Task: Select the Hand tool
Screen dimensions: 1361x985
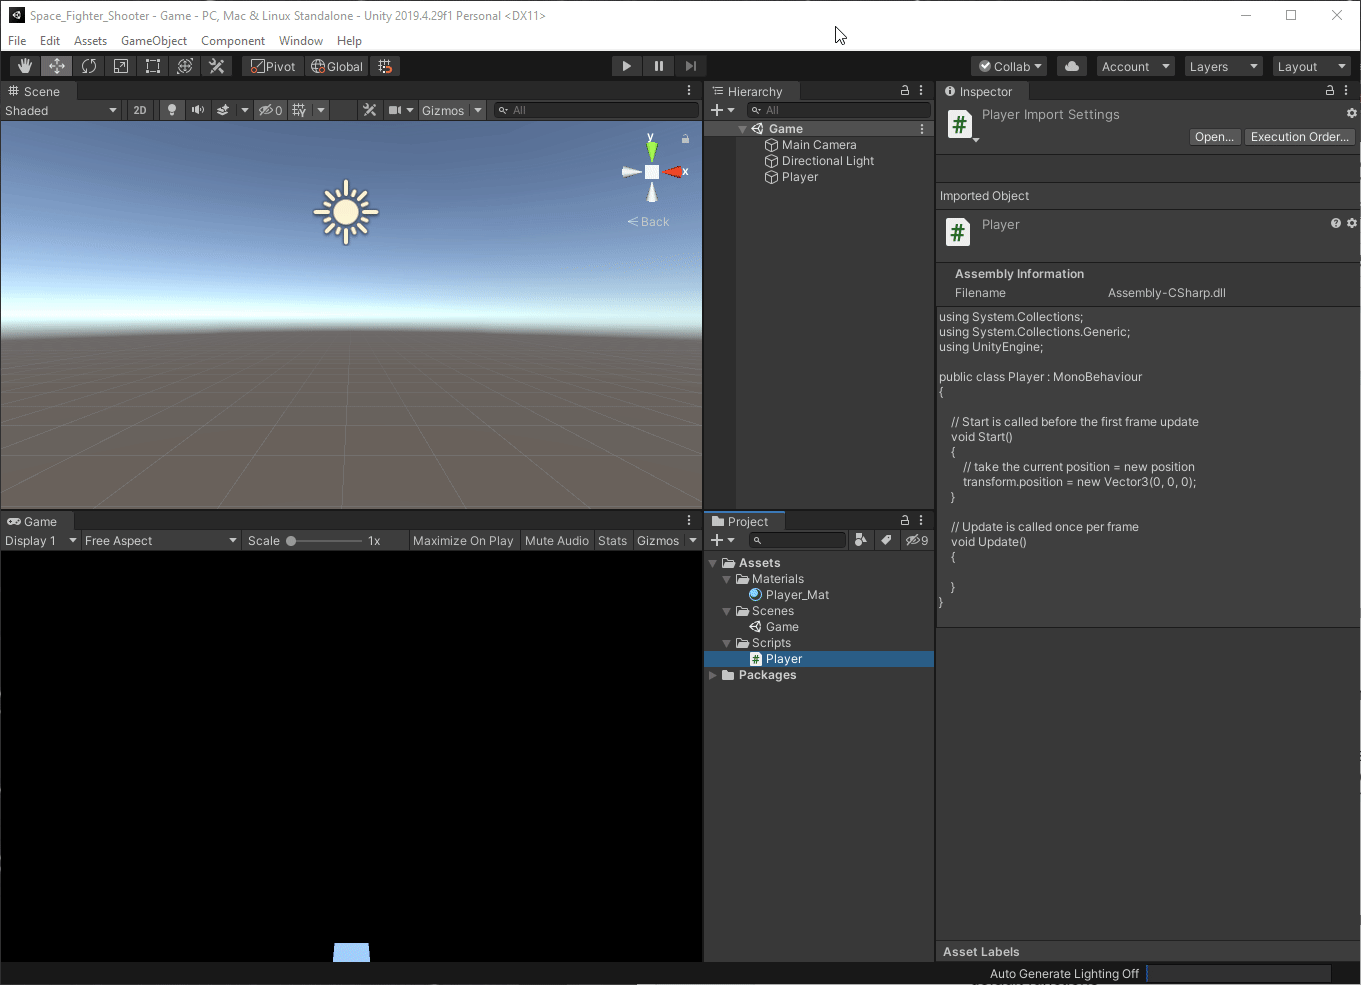Action: (x=24, y=65)
